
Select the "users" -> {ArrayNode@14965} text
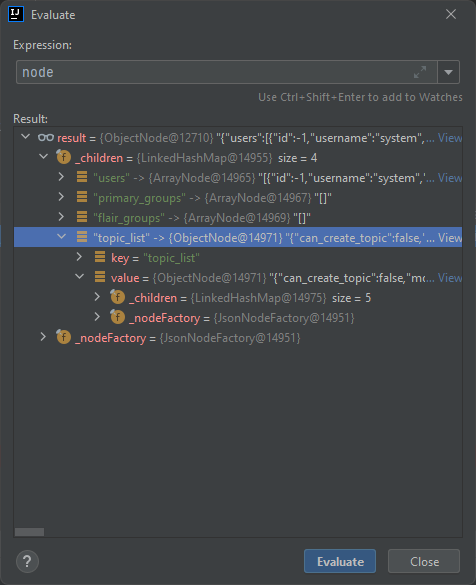(x=174, y=178)
